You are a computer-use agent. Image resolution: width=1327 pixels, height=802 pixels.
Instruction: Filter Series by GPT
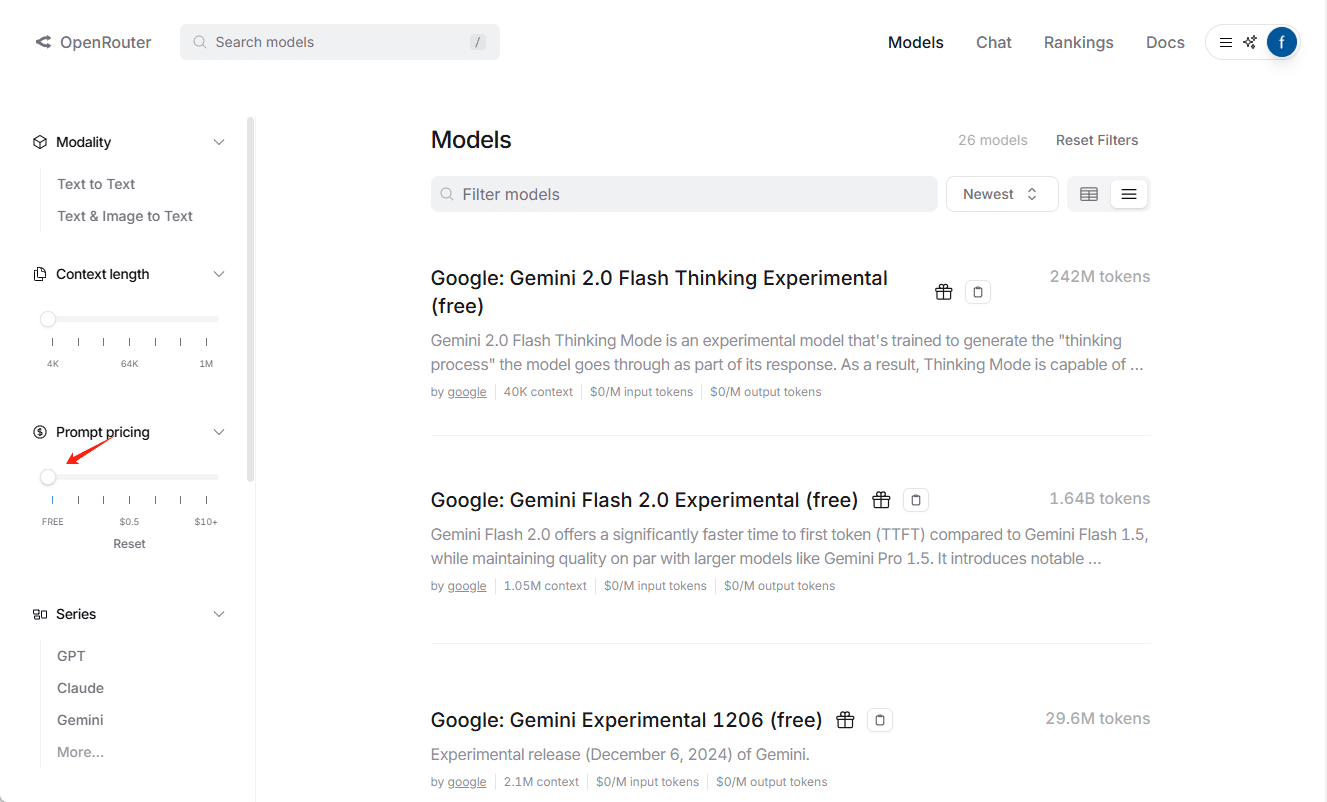tap(71, 656)
